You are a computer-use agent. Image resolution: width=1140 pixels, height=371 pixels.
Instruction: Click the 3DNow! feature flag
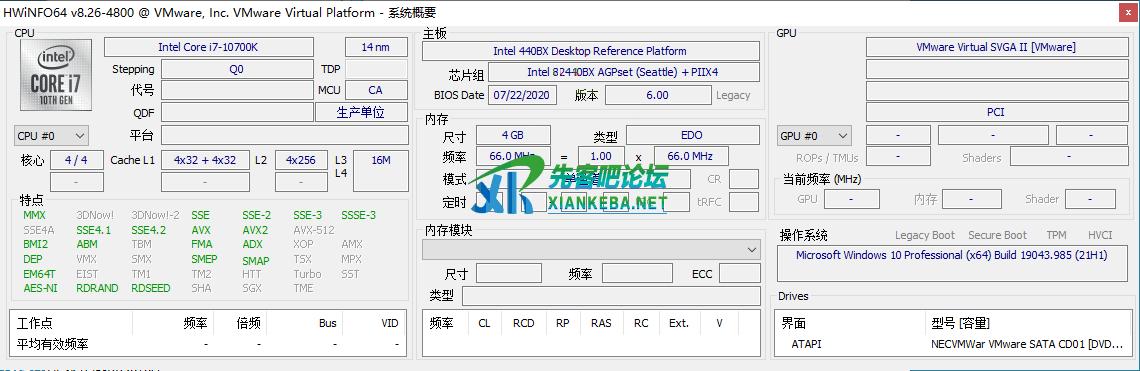click(x=95, y=215)
